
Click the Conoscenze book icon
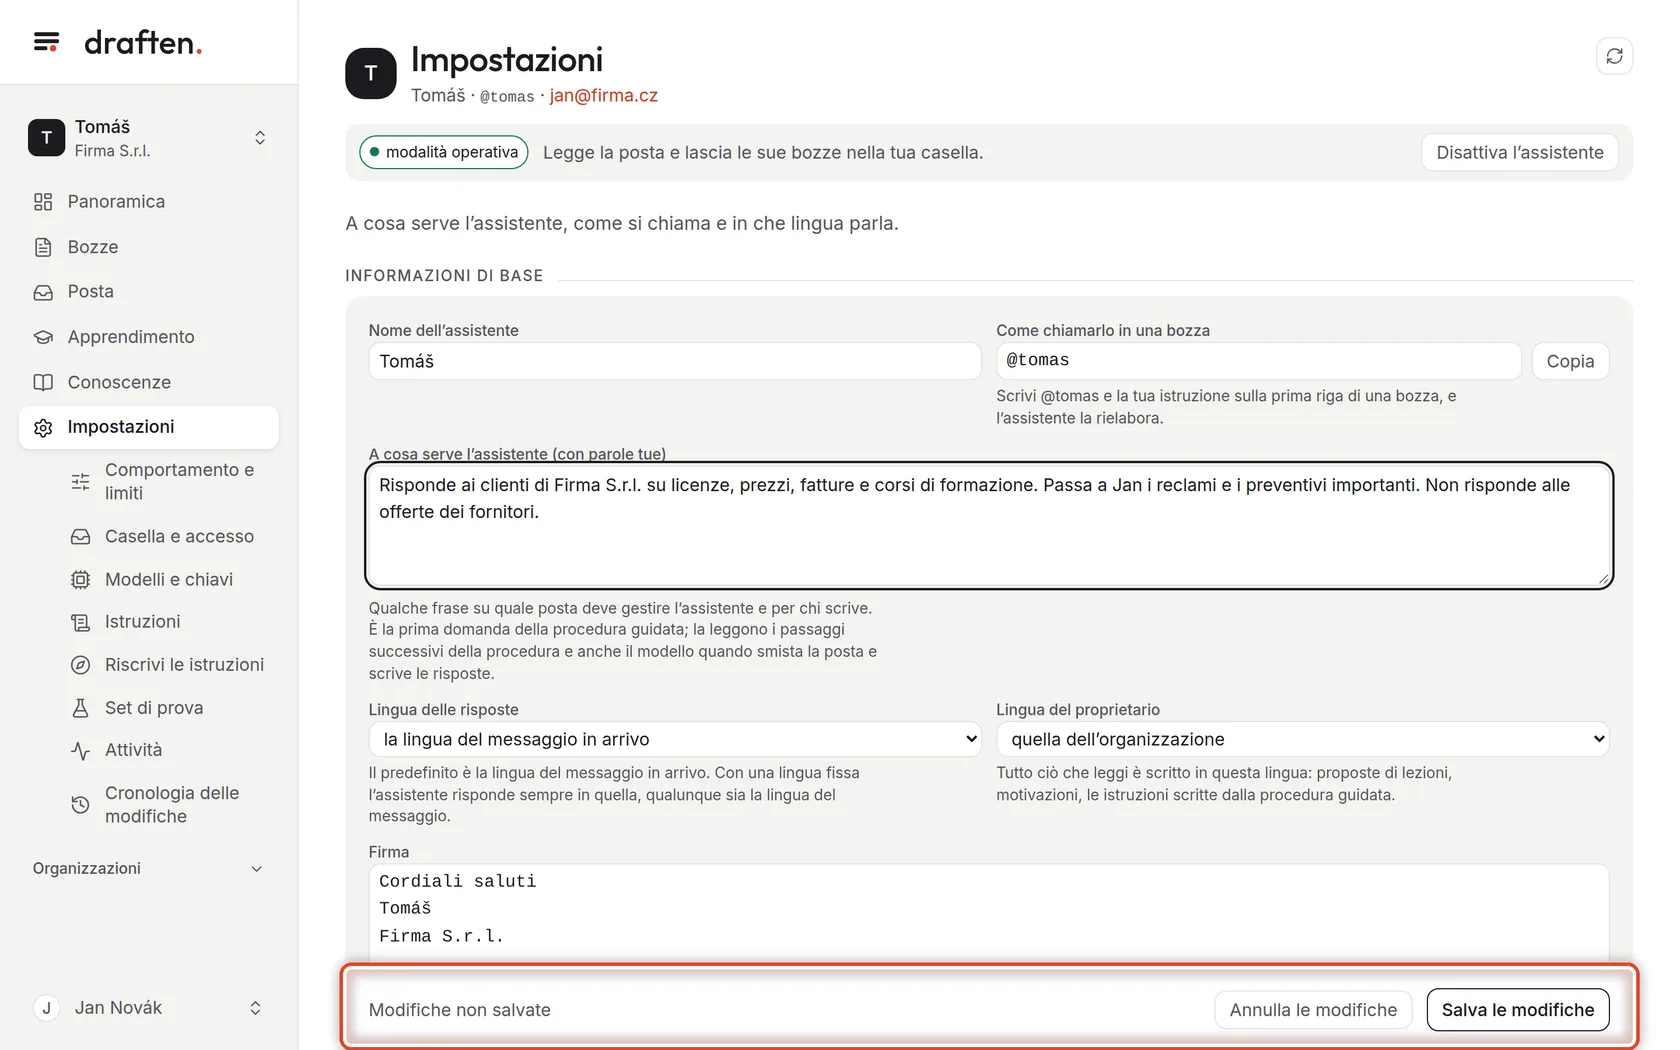(x=43, y=382)
